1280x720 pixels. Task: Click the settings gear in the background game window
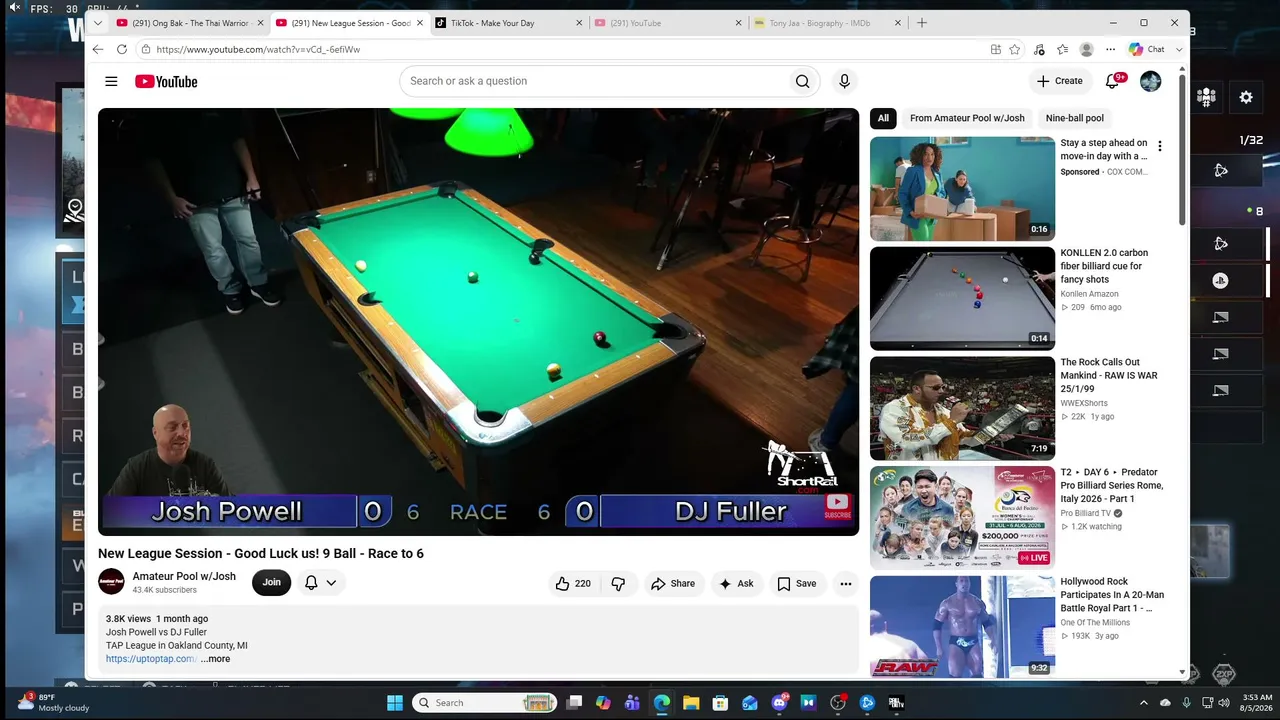click(x=1246, y=97)
